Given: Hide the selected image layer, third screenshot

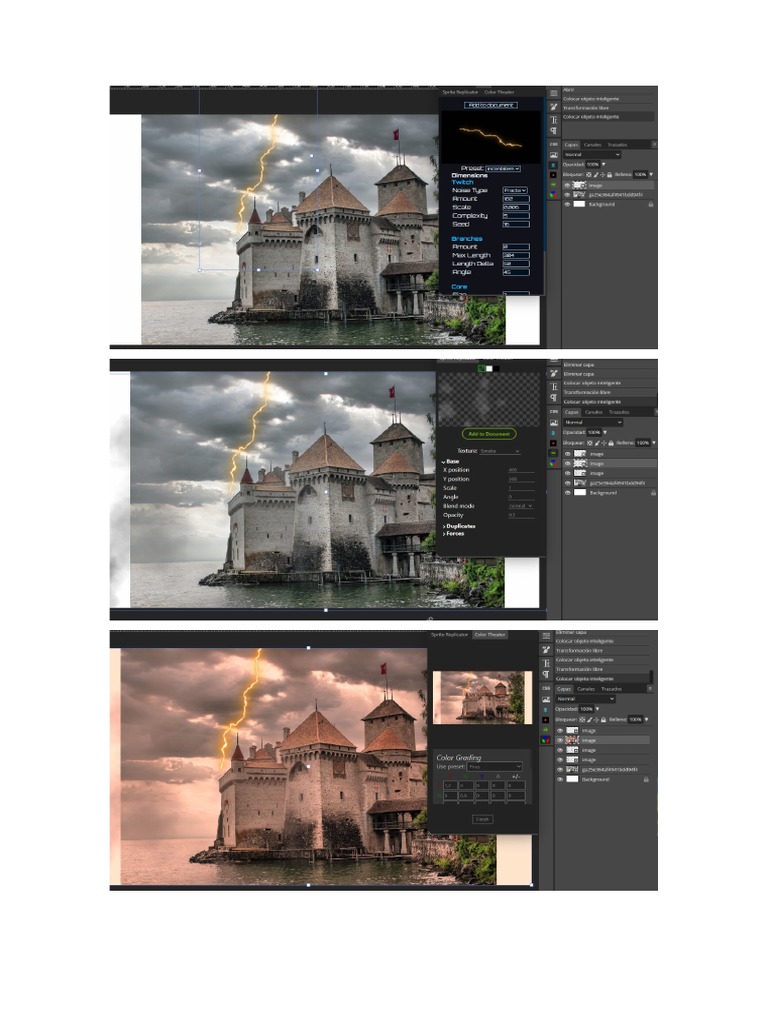Looking at the screenshot, I should (560, 740).
